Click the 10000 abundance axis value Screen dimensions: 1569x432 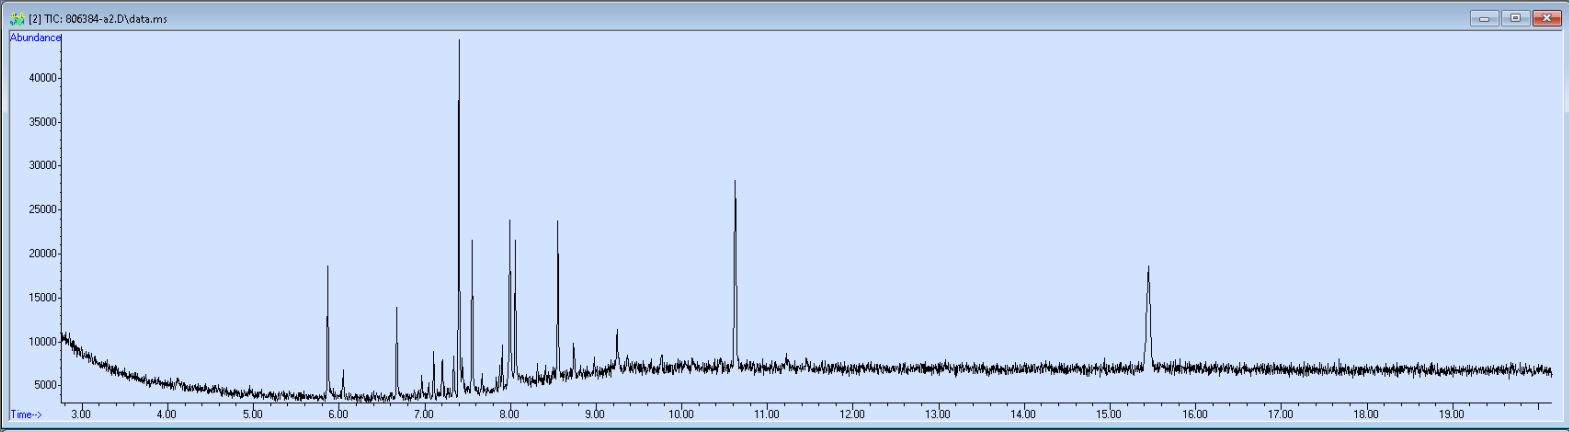click(43, 342)
